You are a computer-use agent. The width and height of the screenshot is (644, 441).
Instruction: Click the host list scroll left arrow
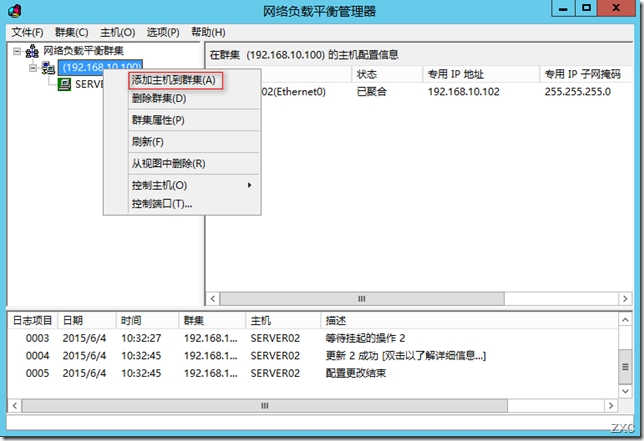(x=213, y=299)
